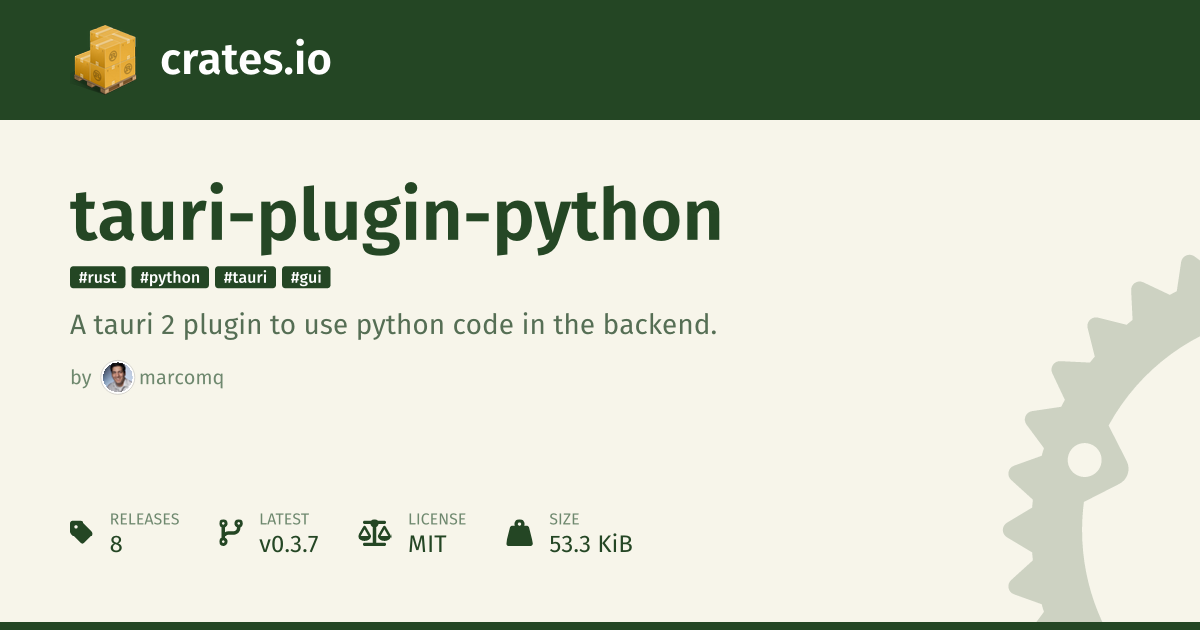Viewport: 1200px width, 630px height.
Task: Click the releases tag icon
Action: point(81,532)
